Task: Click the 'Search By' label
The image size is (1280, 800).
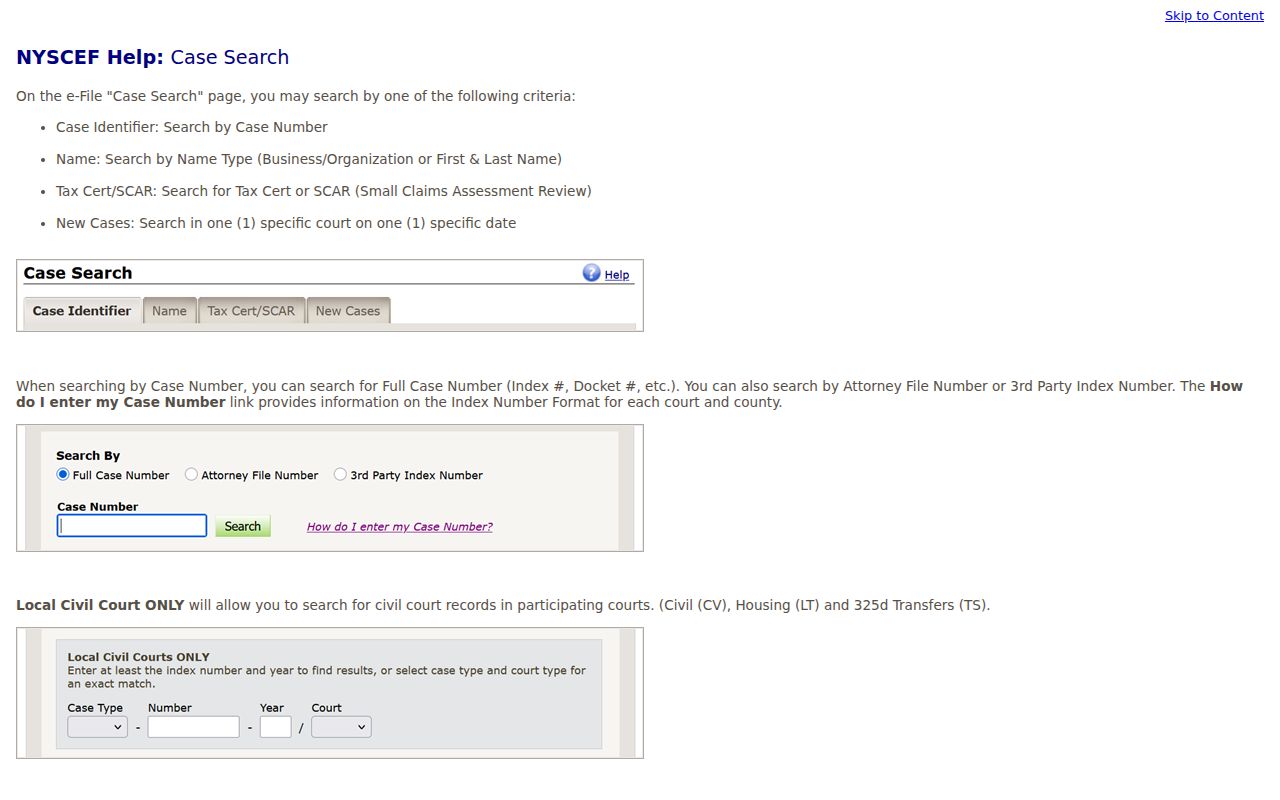Action: point(88,456)
